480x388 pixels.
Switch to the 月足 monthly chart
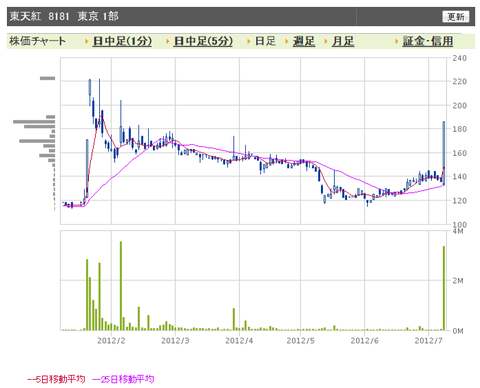[343, 41]
